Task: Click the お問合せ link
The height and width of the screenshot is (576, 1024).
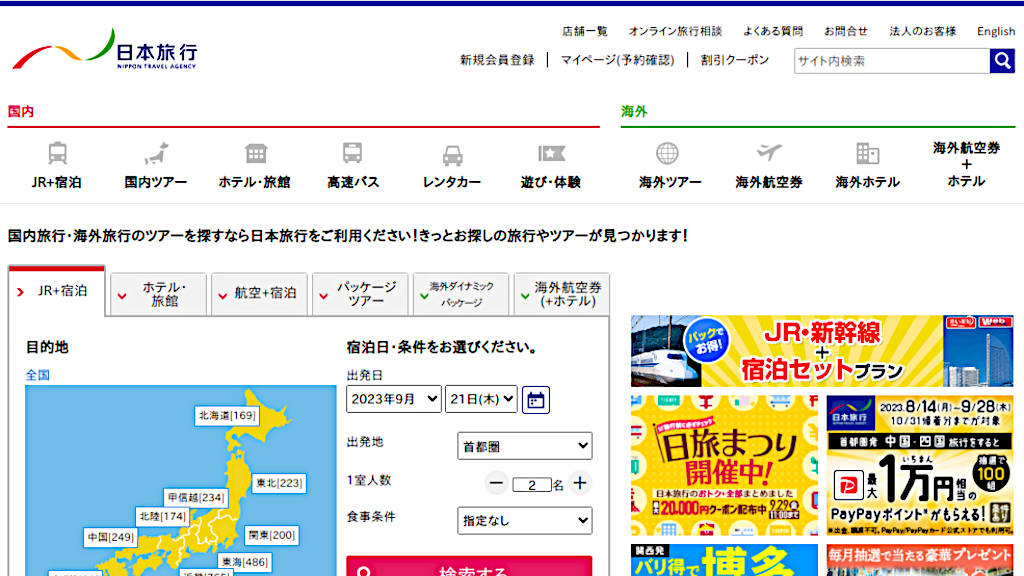Action: tap(846, 31)
